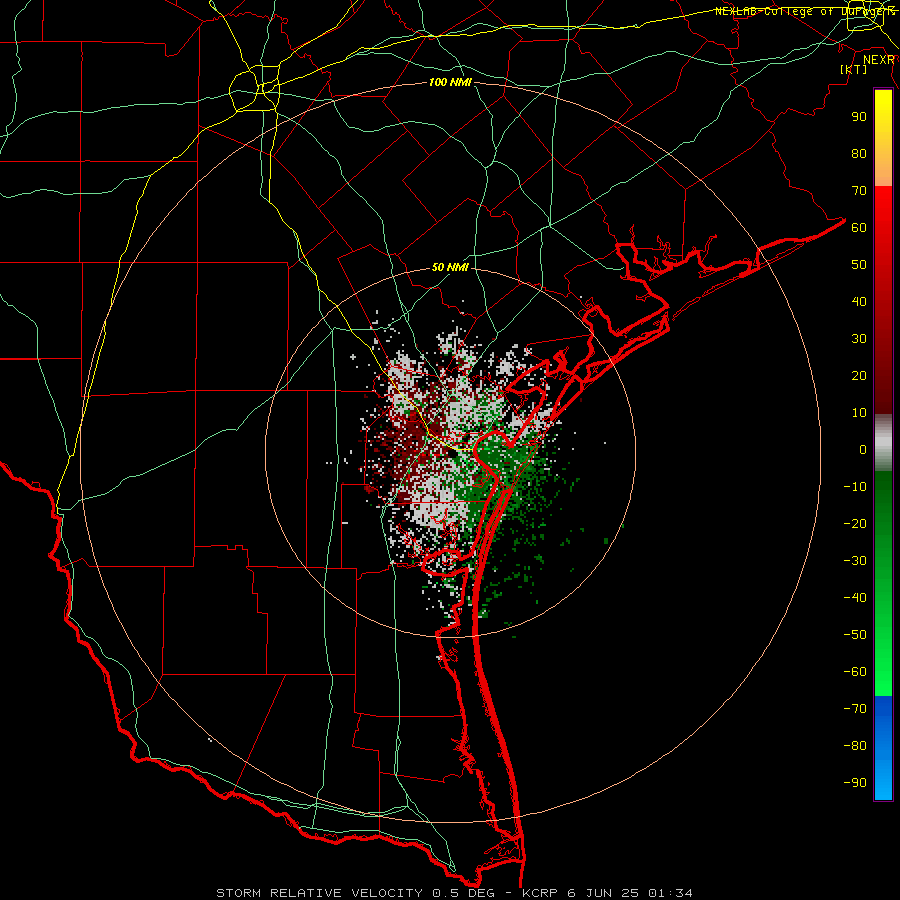Select the "STORM RELATIVE VELOCITY" caption text

(319, 893)
